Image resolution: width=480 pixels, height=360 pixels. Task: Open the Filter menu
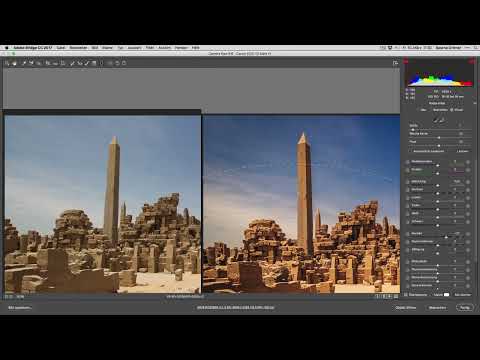pyautogui.click(x=150, y=48)
